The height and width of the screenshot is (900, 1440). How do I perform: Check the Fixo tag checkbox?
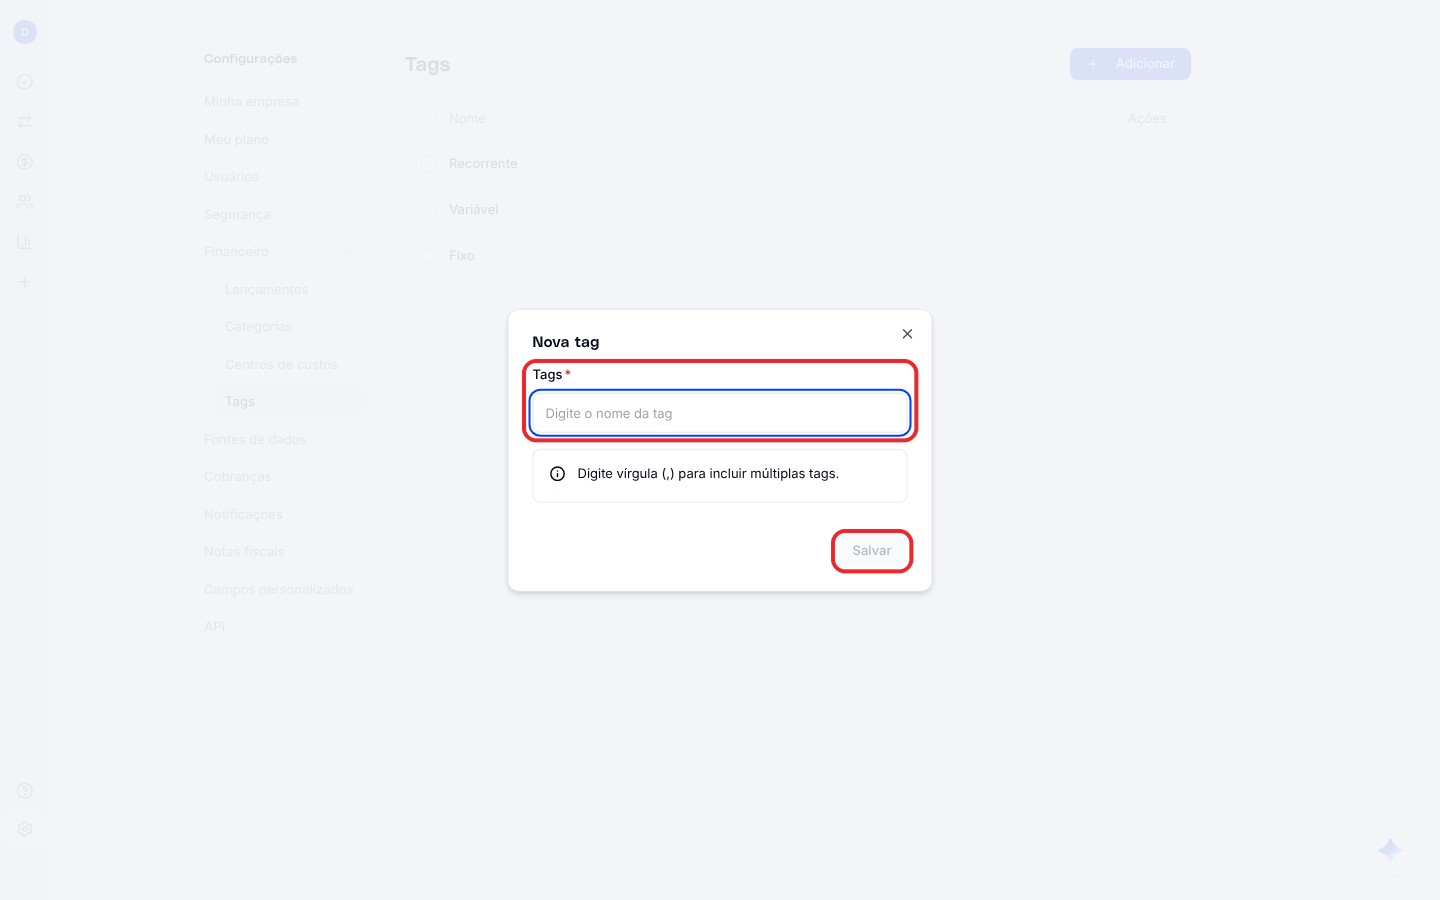coord(428,256)
